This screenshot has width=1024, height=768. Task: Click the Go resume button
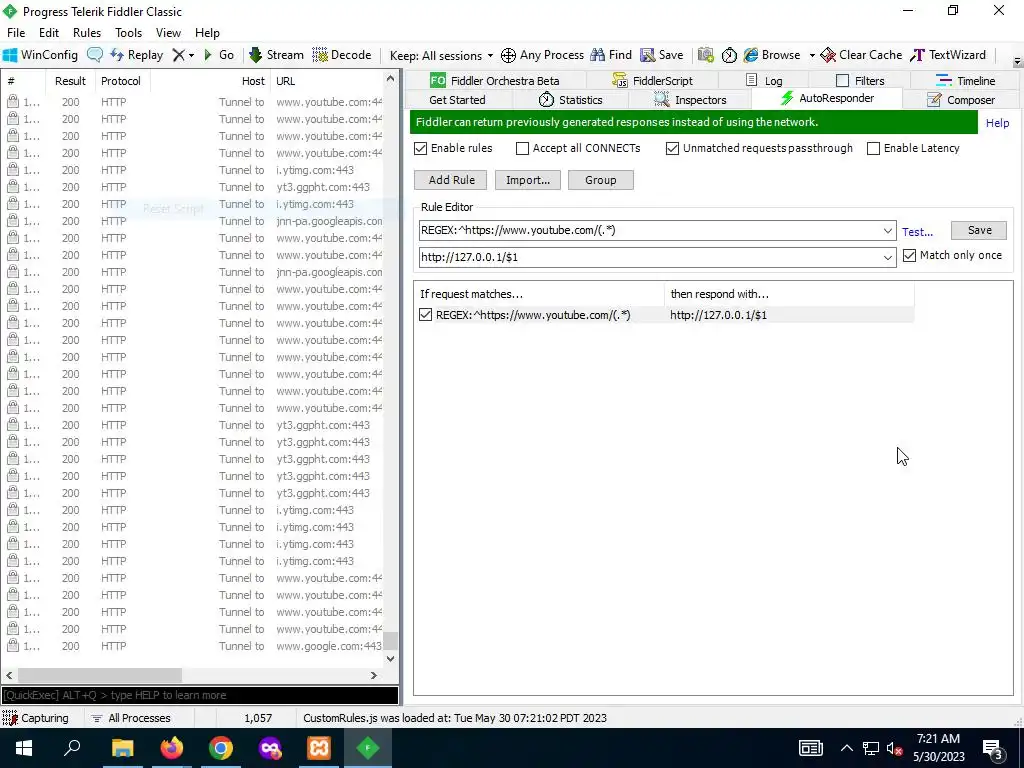[x=219, y=55]
